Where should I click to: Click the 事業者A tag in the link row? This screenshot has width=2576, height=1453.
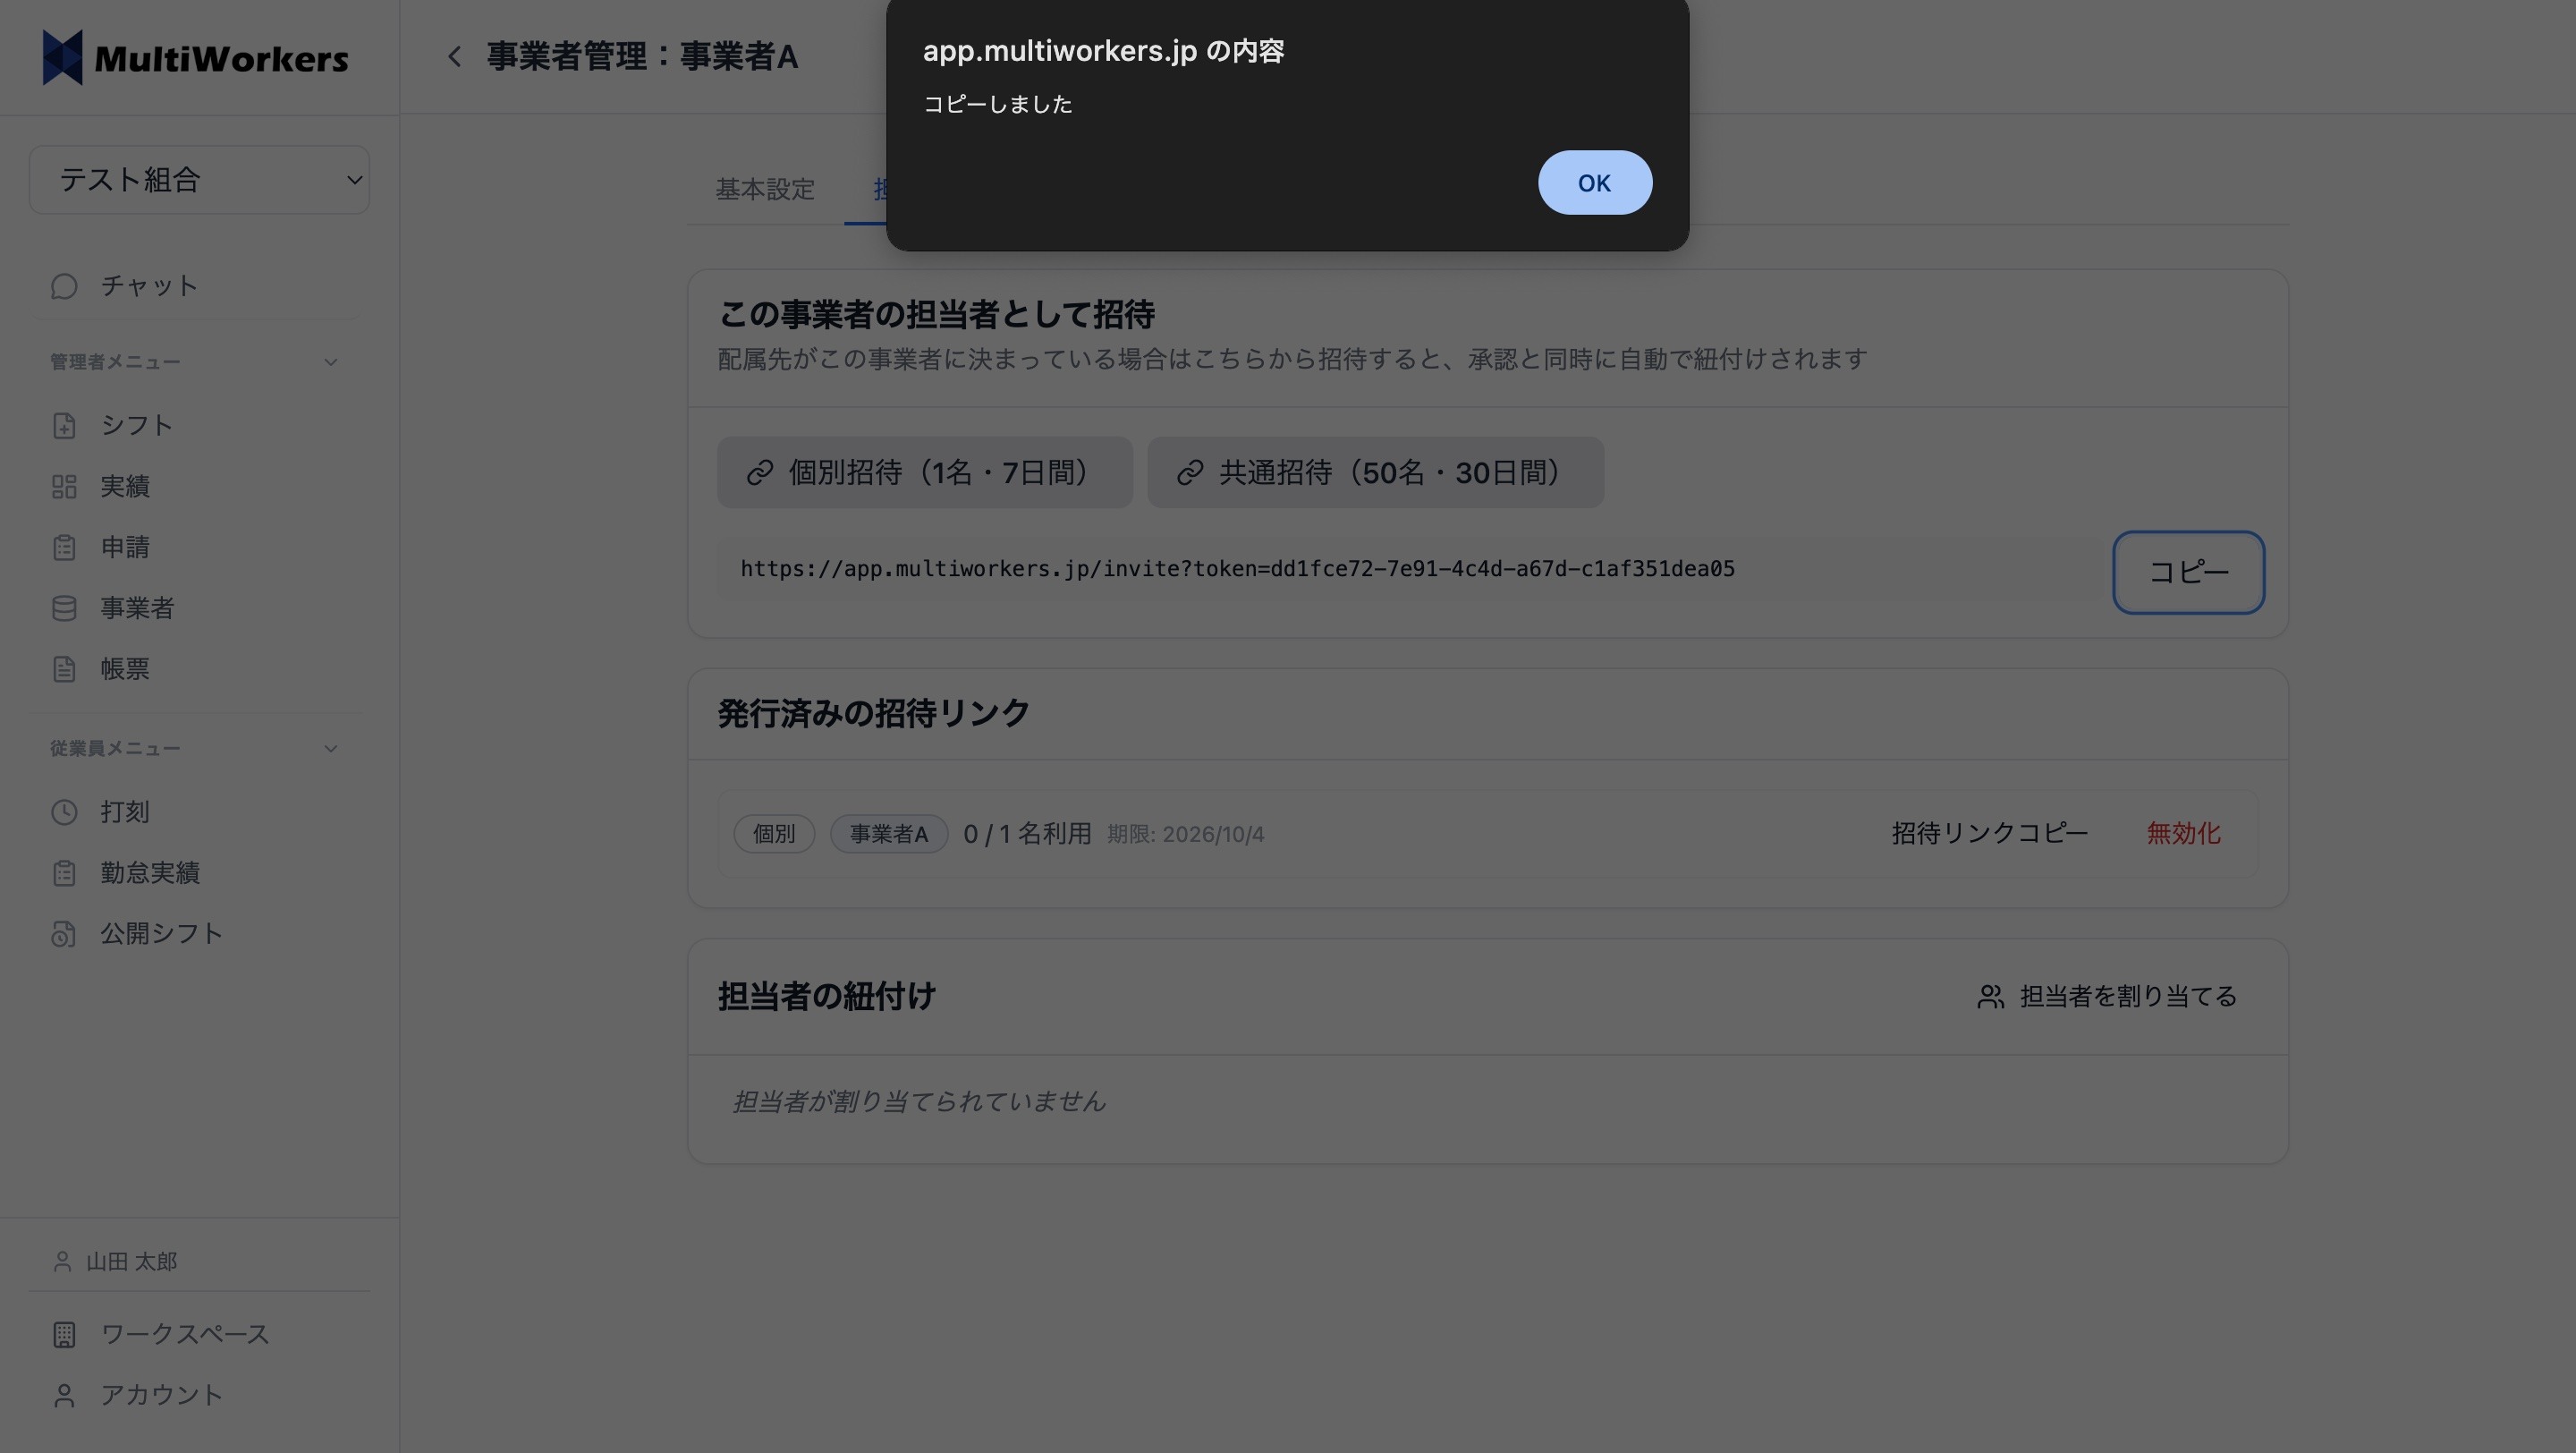pos(888,833)
